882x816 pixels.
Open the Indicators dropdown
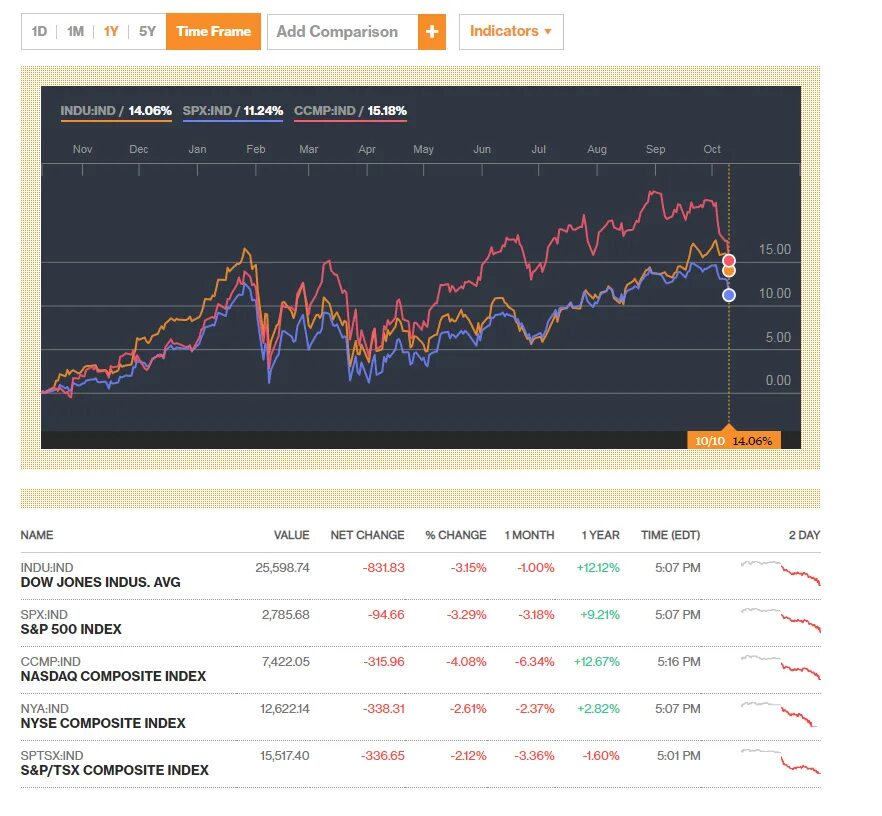click(511, 31)
